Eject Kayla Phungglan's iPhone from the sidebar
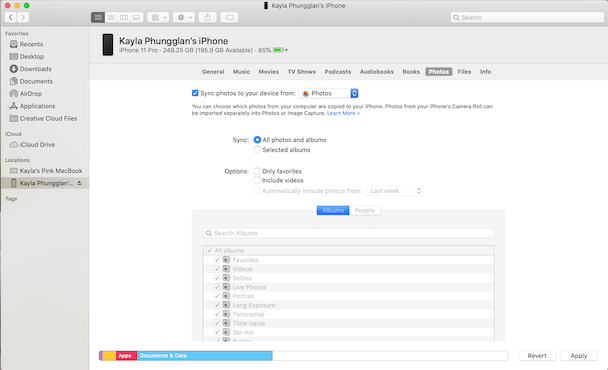 coord(79,183)
